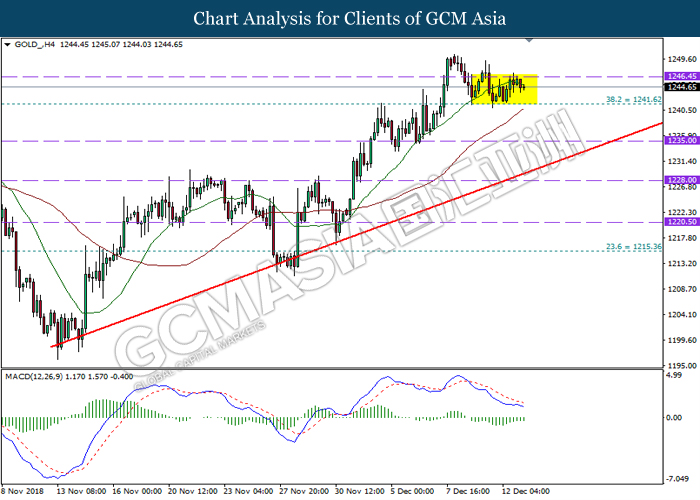Image resolution: width=700 pixels, height=500 pixels.
Task: Select the 1246.45 price level label
Action: (682, 76)
